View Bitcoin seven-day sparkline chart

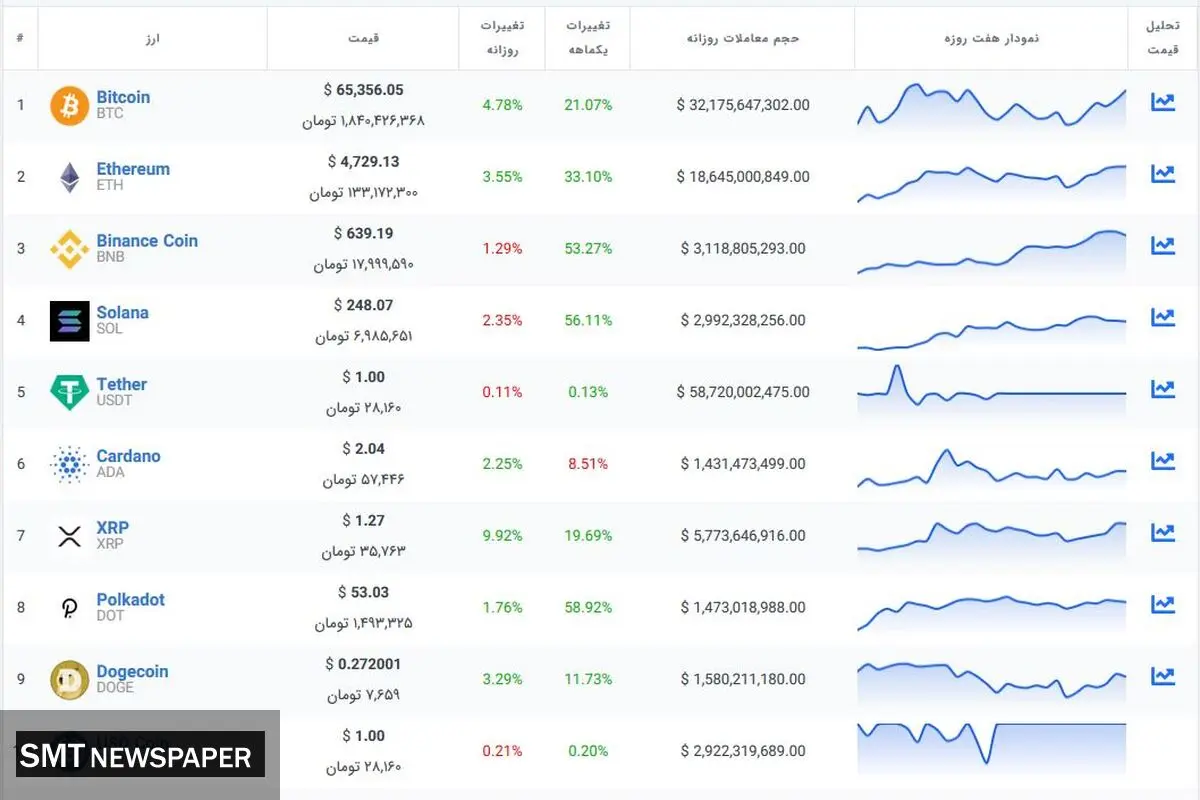click(991, 105)
